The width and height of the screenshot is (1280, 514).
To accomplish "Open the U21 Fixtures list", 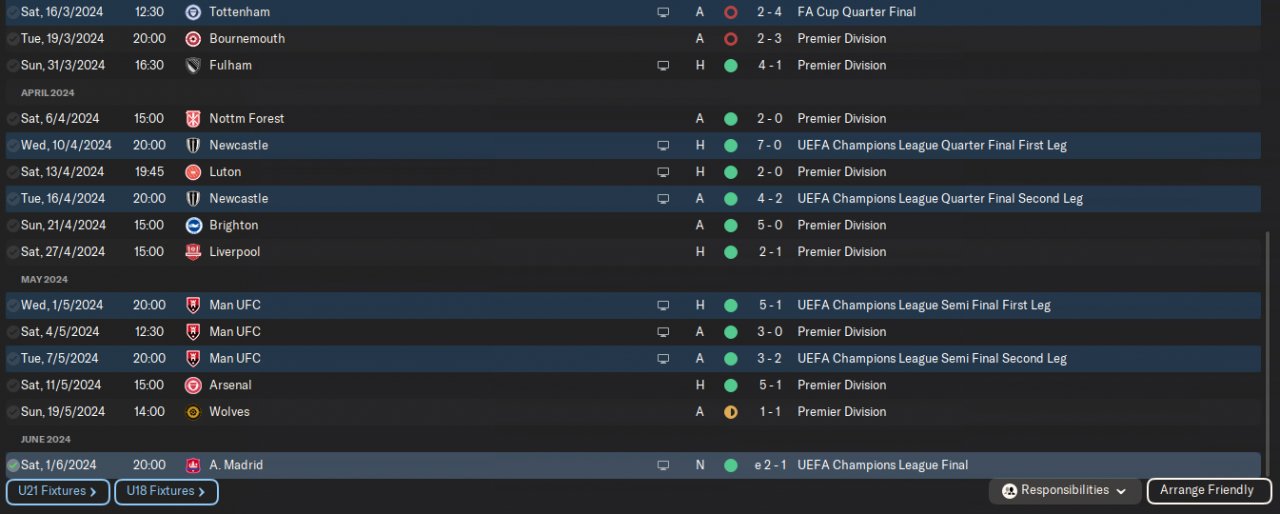I will click(58, 492).
